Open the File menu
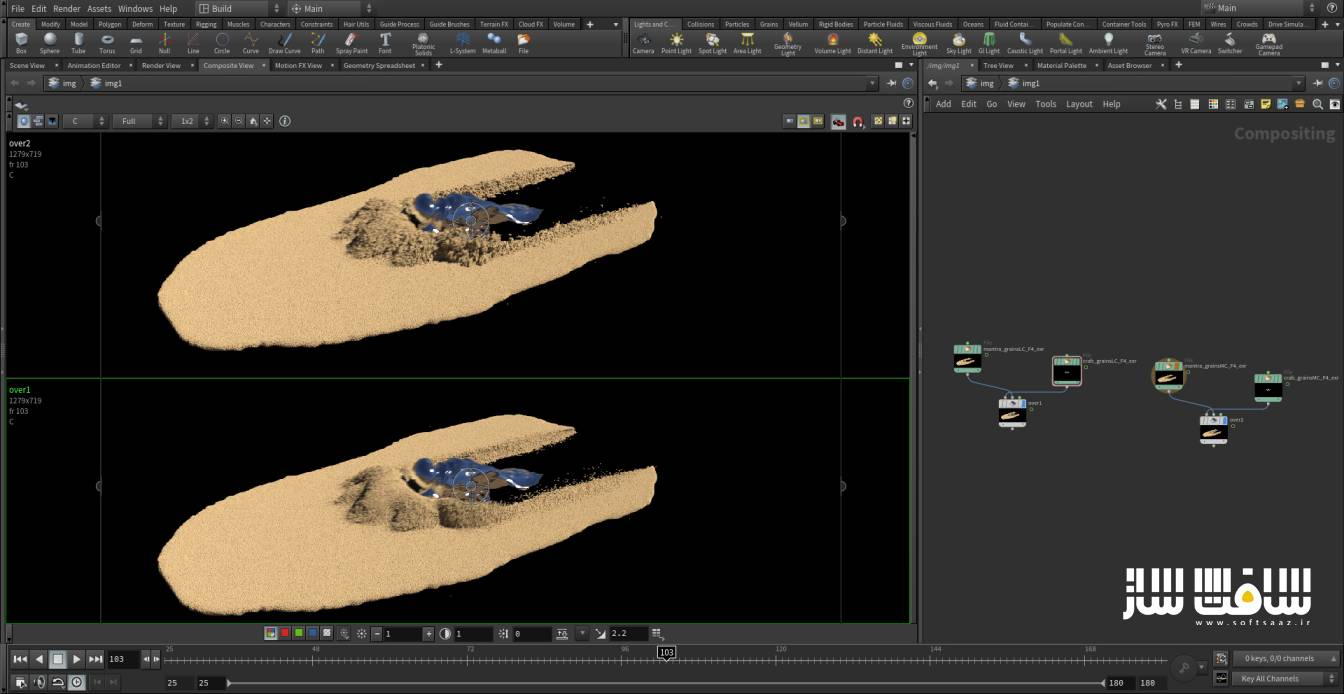Viewport: 1344px width, 694px height. 17,8
